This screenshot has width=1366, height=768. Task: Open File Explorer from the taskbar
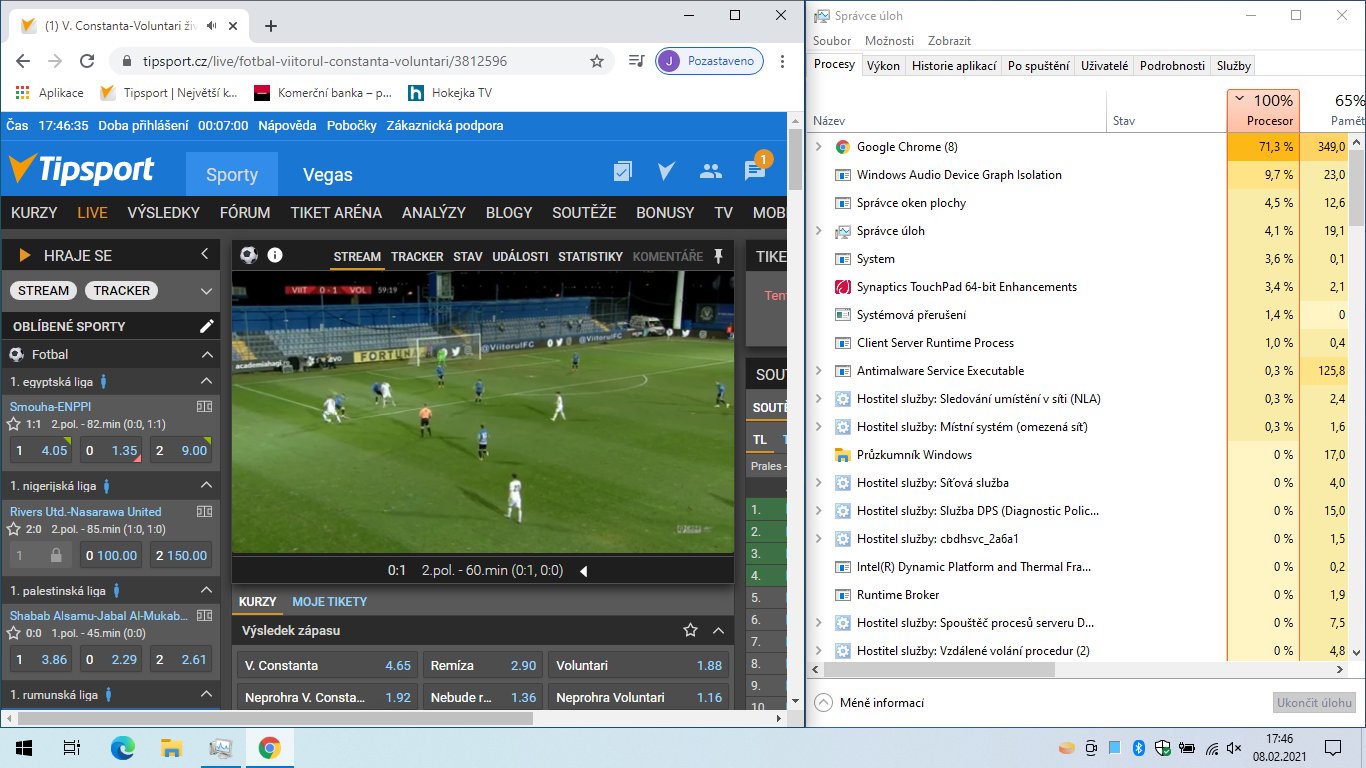[171, 748]
